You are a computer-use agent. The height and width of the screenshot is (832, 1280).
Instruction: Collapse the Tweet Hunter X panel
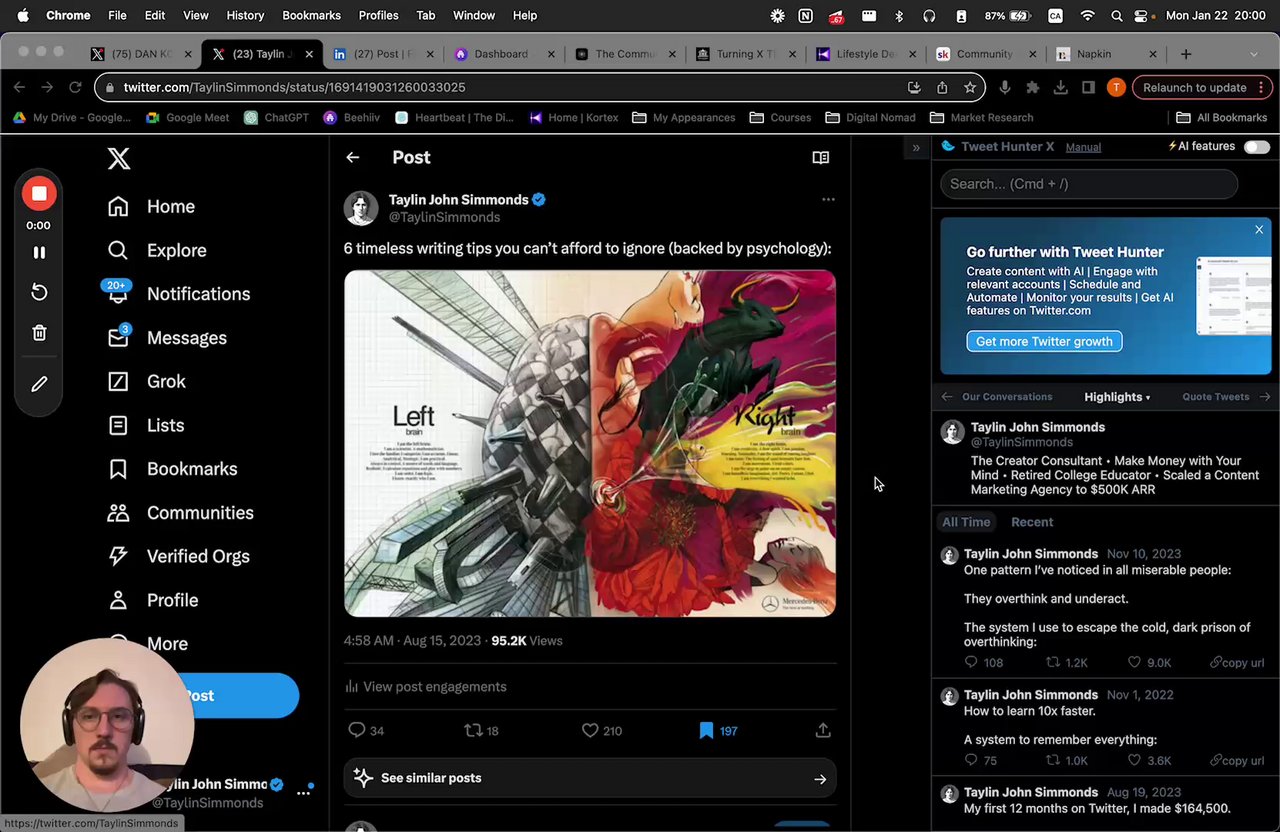point(916,148)
